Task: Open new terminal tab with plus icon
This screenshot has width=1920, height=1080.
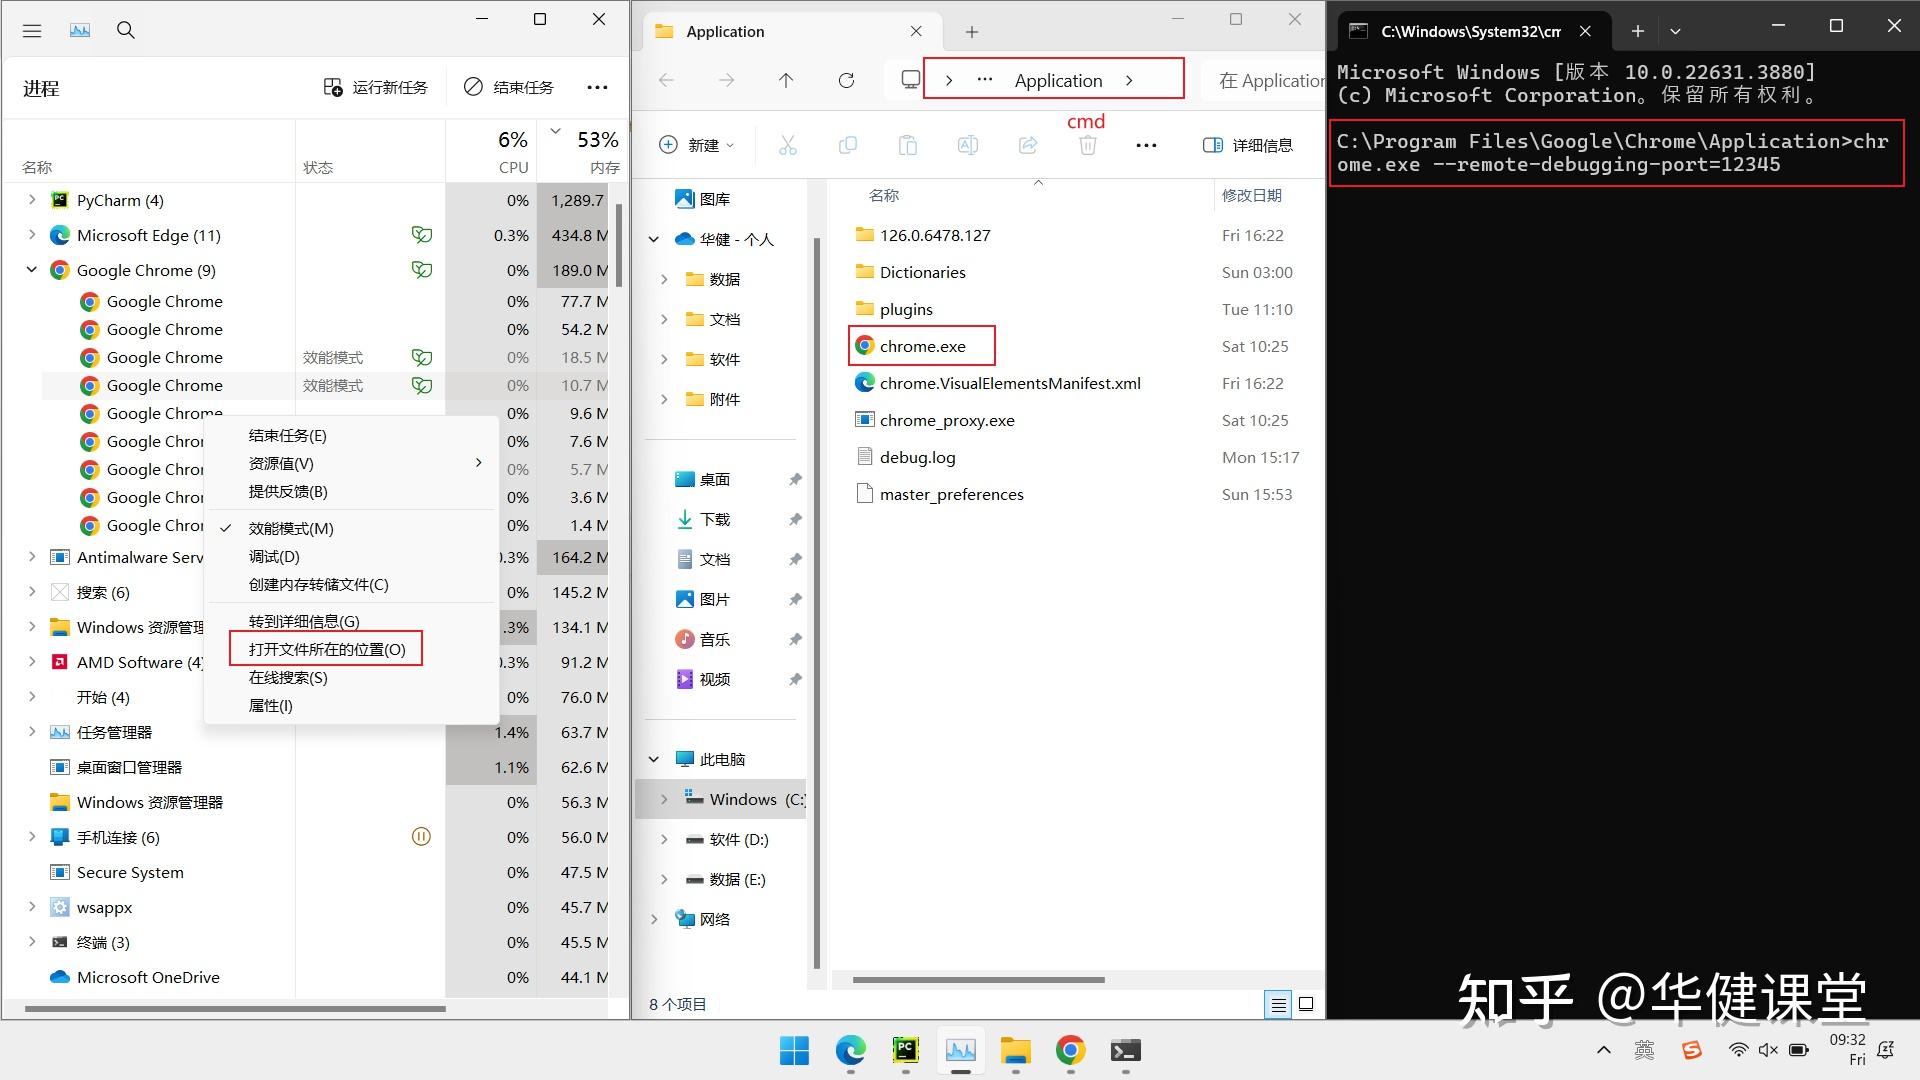Action: [1637, 31]
